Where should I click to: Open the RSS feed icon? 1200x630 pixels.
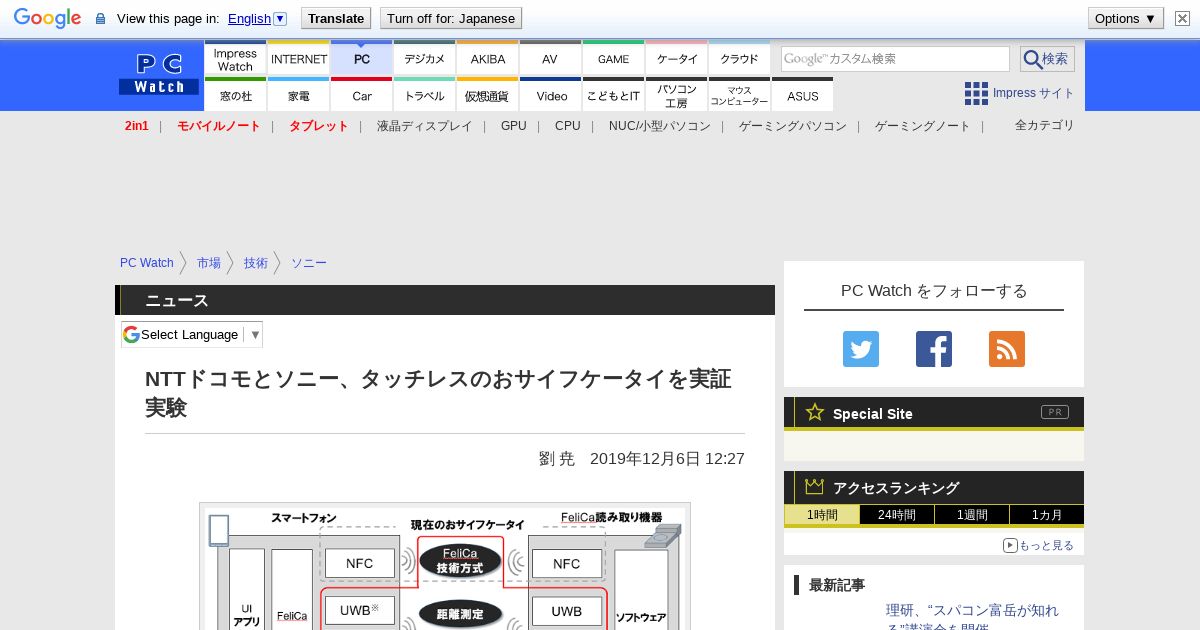tap(1007, 349)
